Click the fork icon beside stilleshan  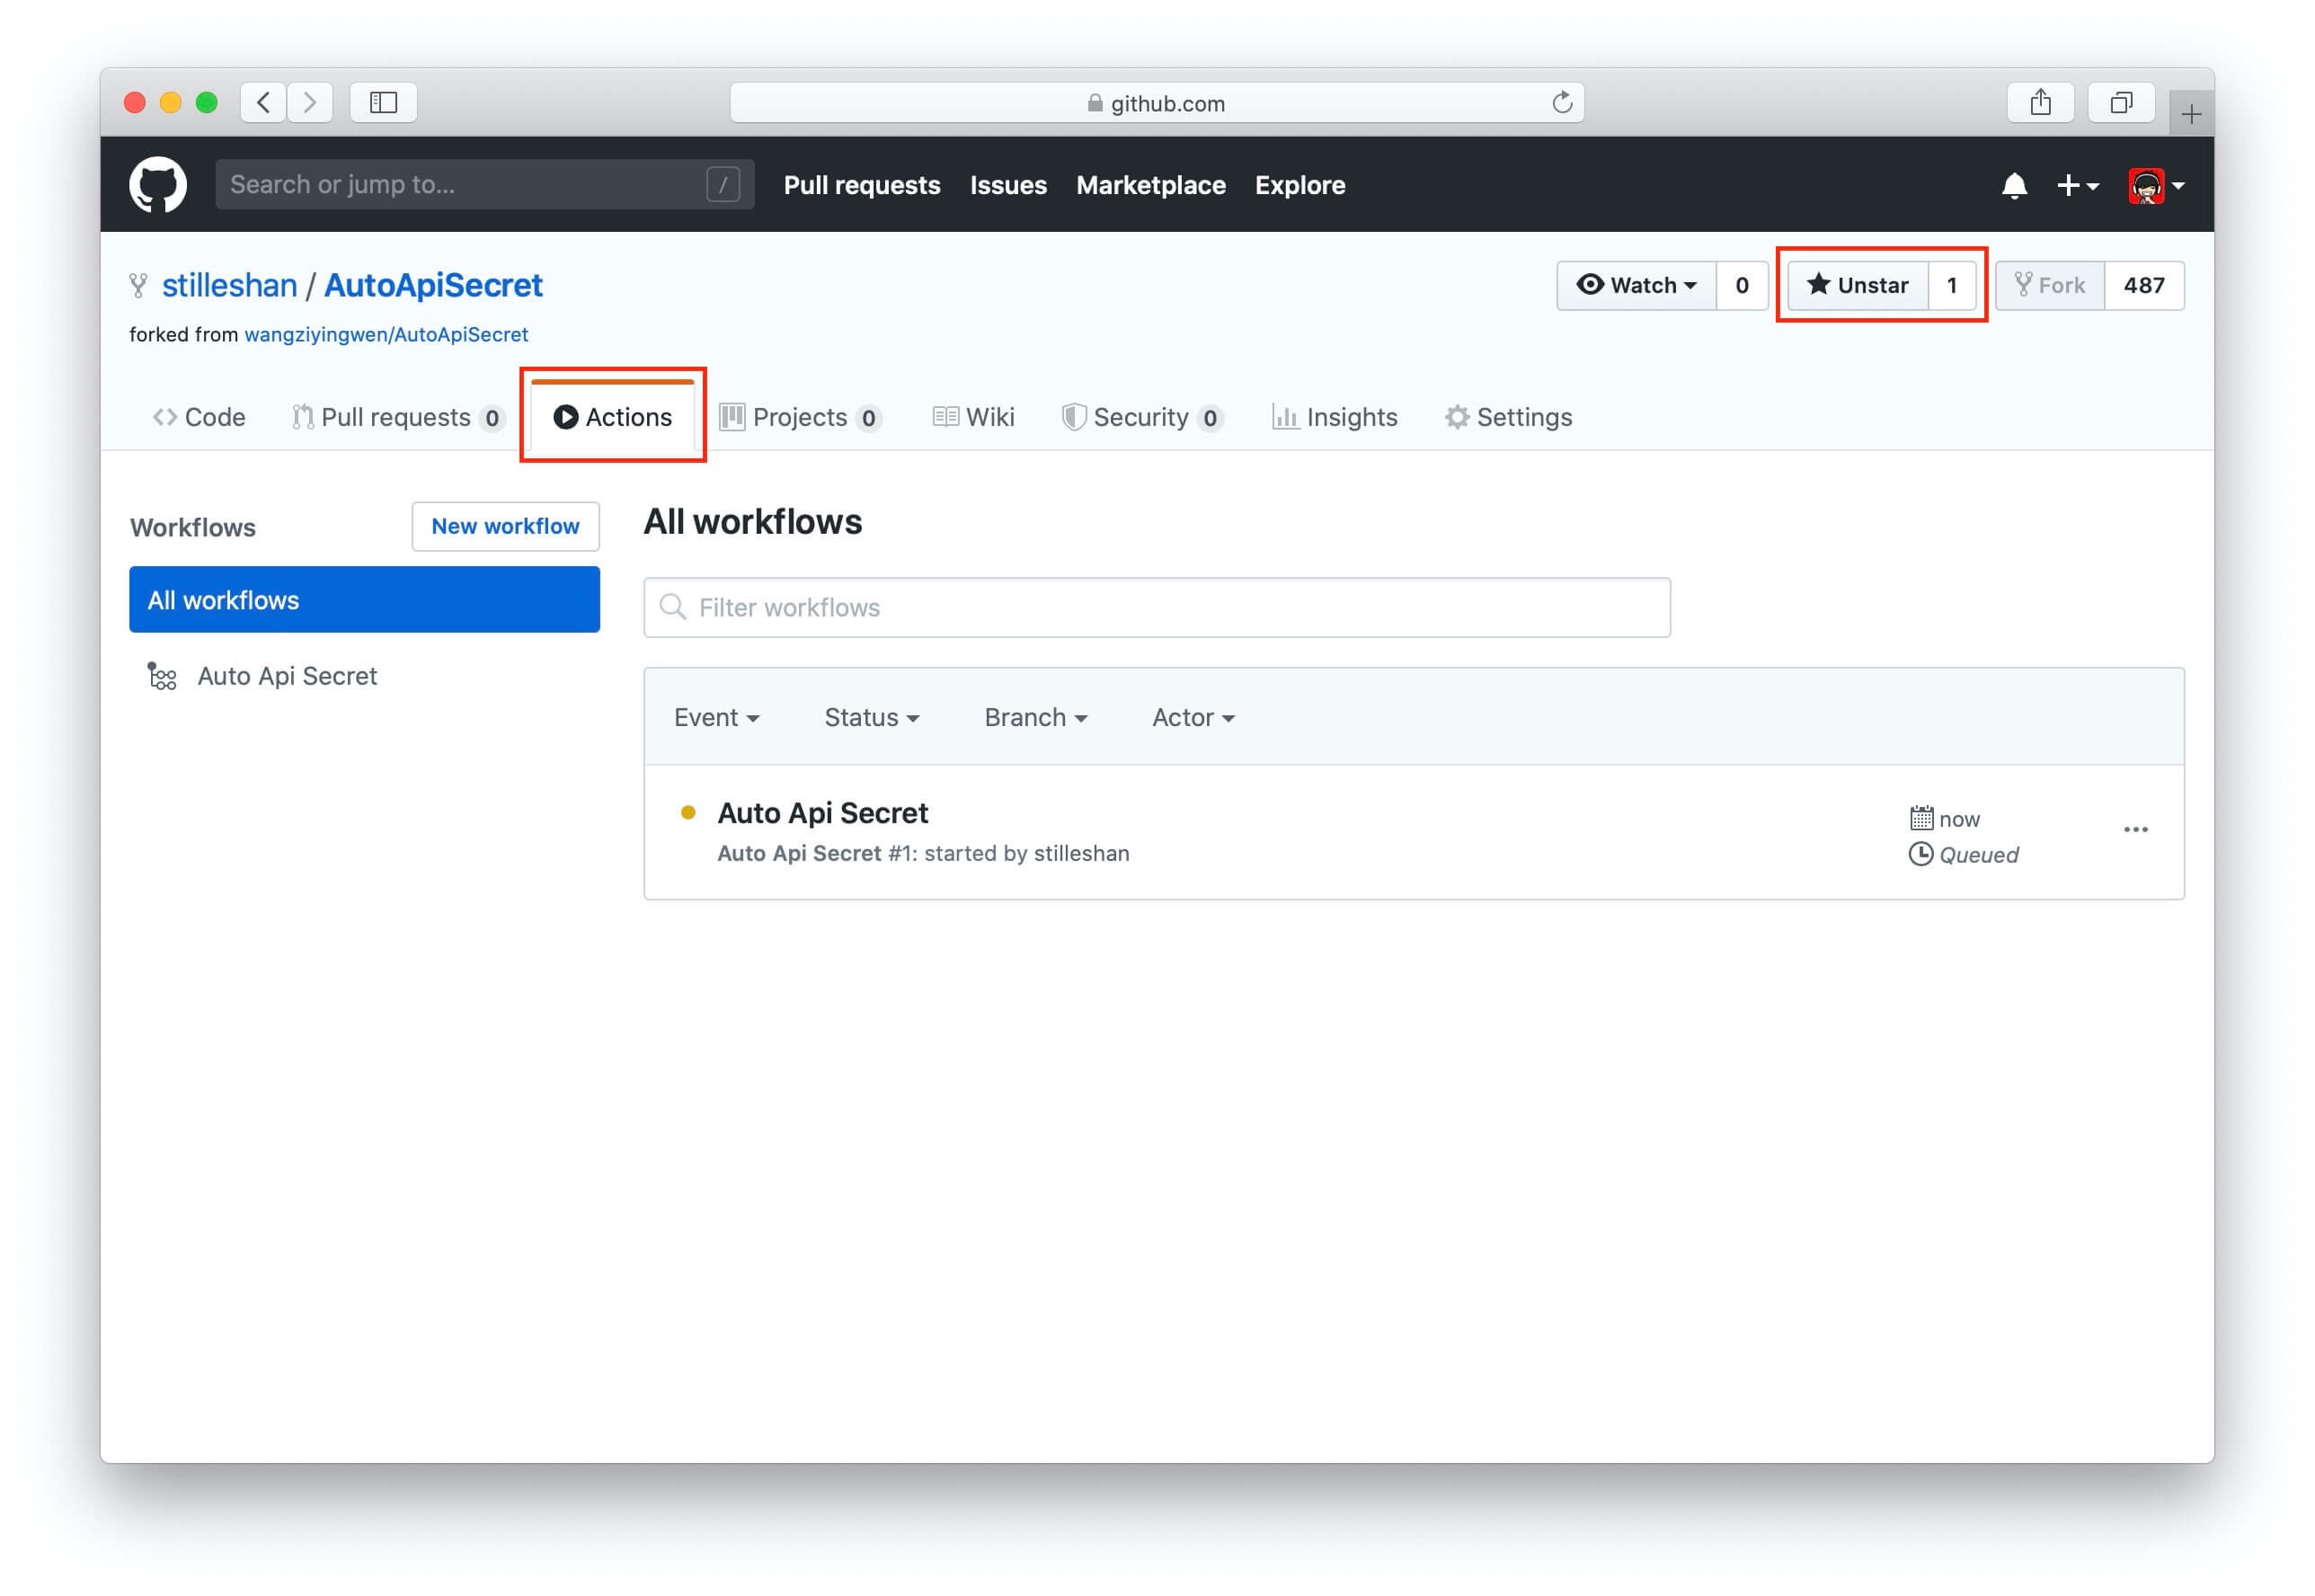[139, 285]
